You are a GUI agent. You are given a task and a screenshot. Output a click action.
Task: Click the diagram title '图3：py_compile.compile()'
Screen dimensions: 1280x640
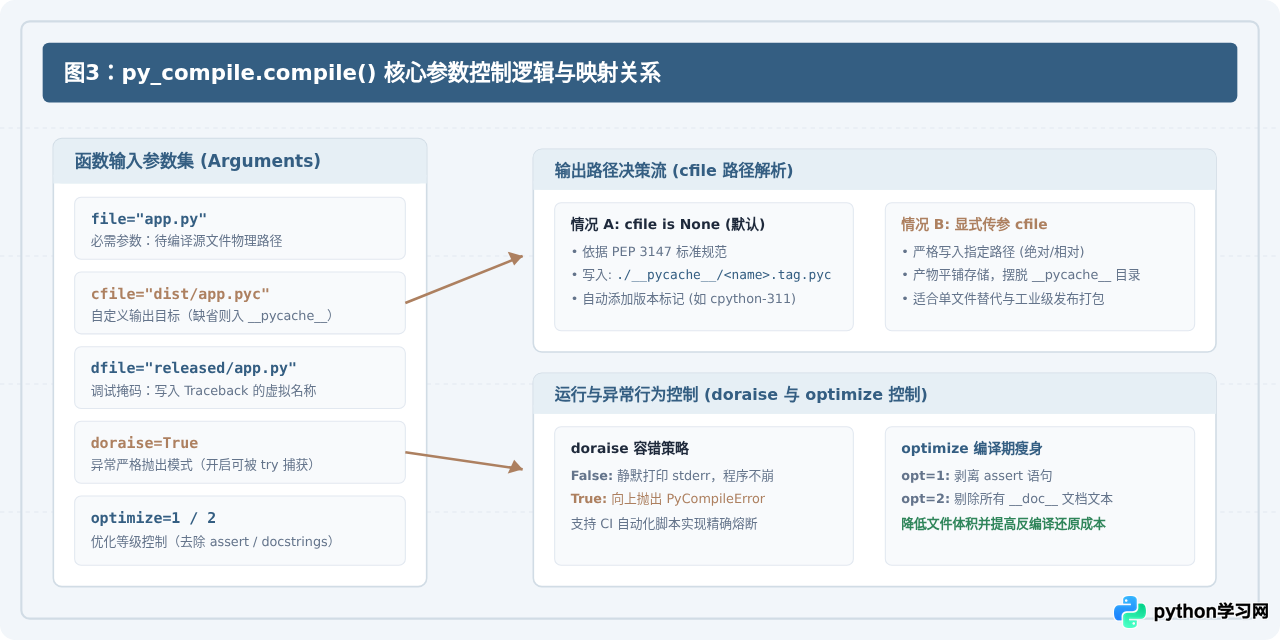click(x=219, y=73)
